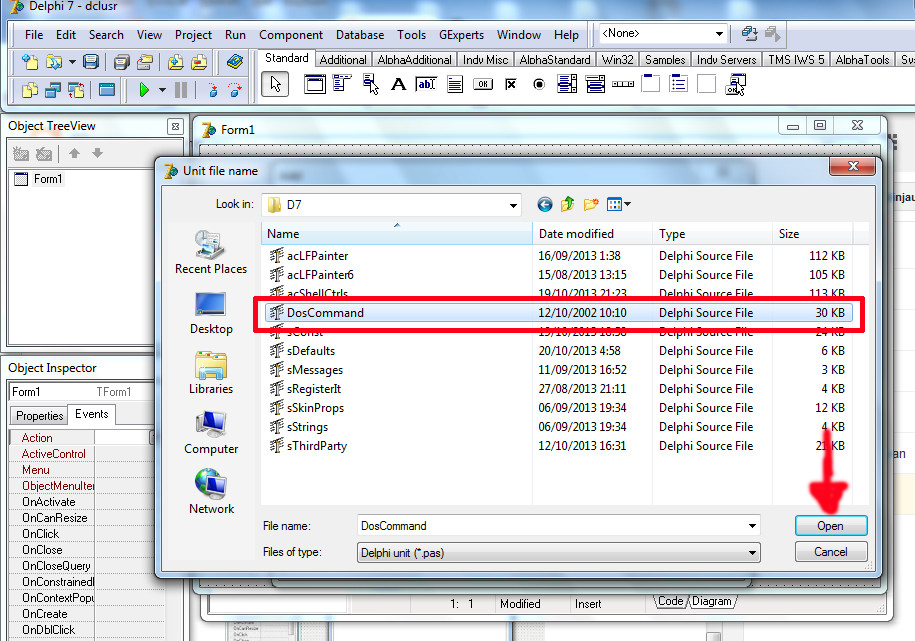Switch to the Win32 palette tab

617,60
